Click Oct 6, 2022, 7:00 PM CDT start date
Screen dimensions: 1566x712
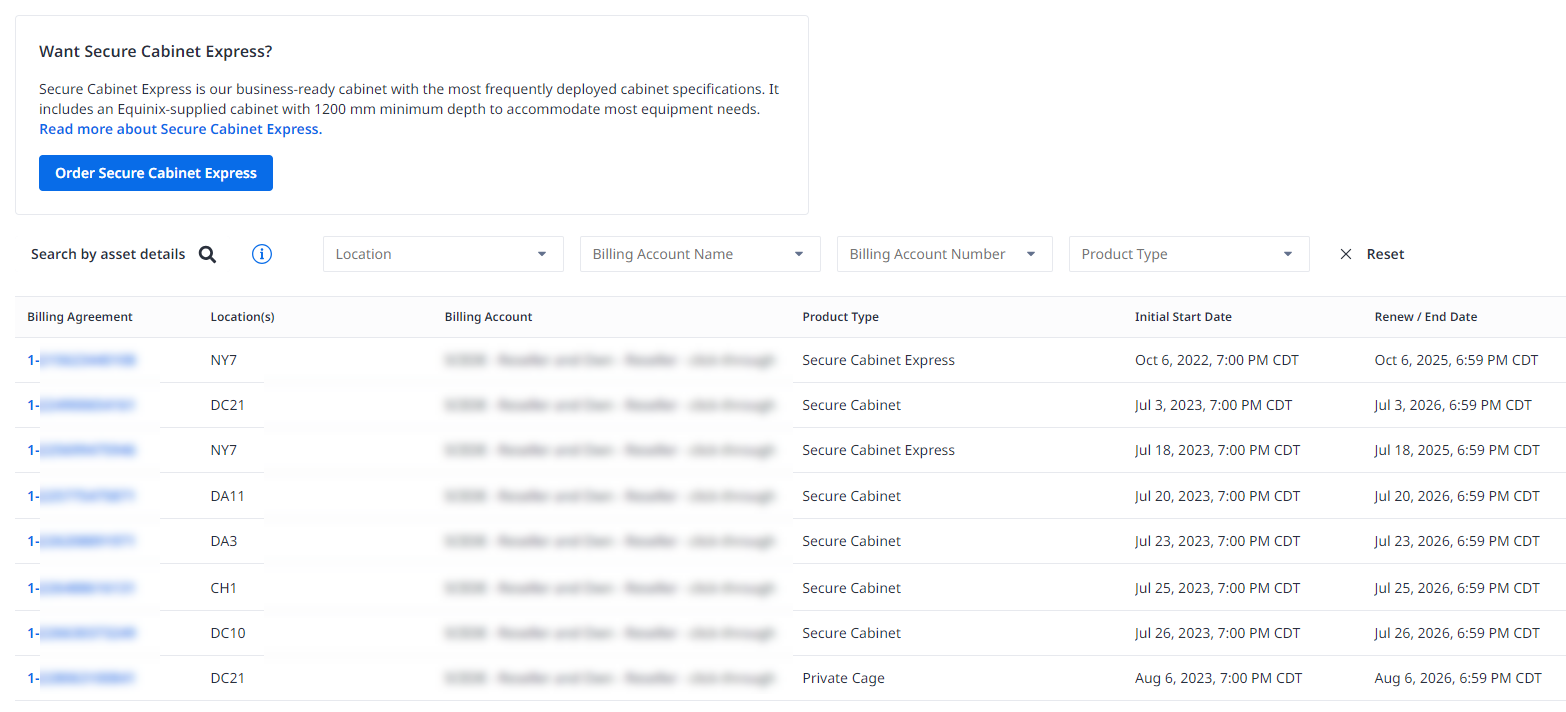click(x=1217, y=360)
